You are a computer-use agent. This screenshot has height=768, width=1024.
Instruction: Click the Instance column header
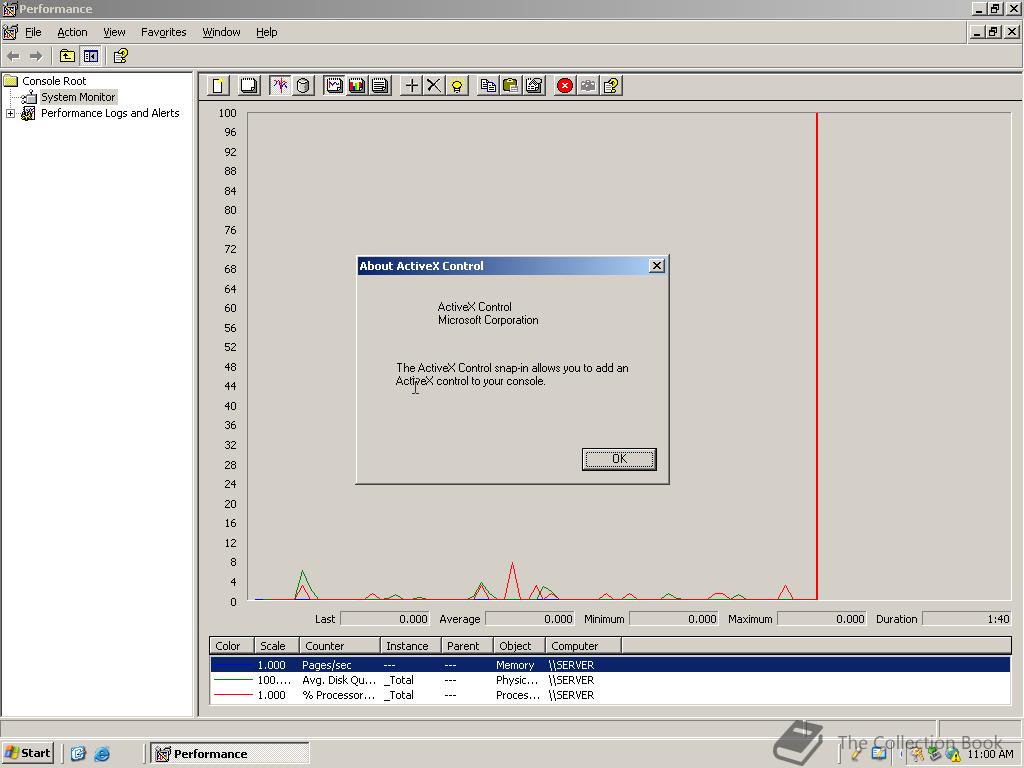pyautogui.click(x=411, y=646)
